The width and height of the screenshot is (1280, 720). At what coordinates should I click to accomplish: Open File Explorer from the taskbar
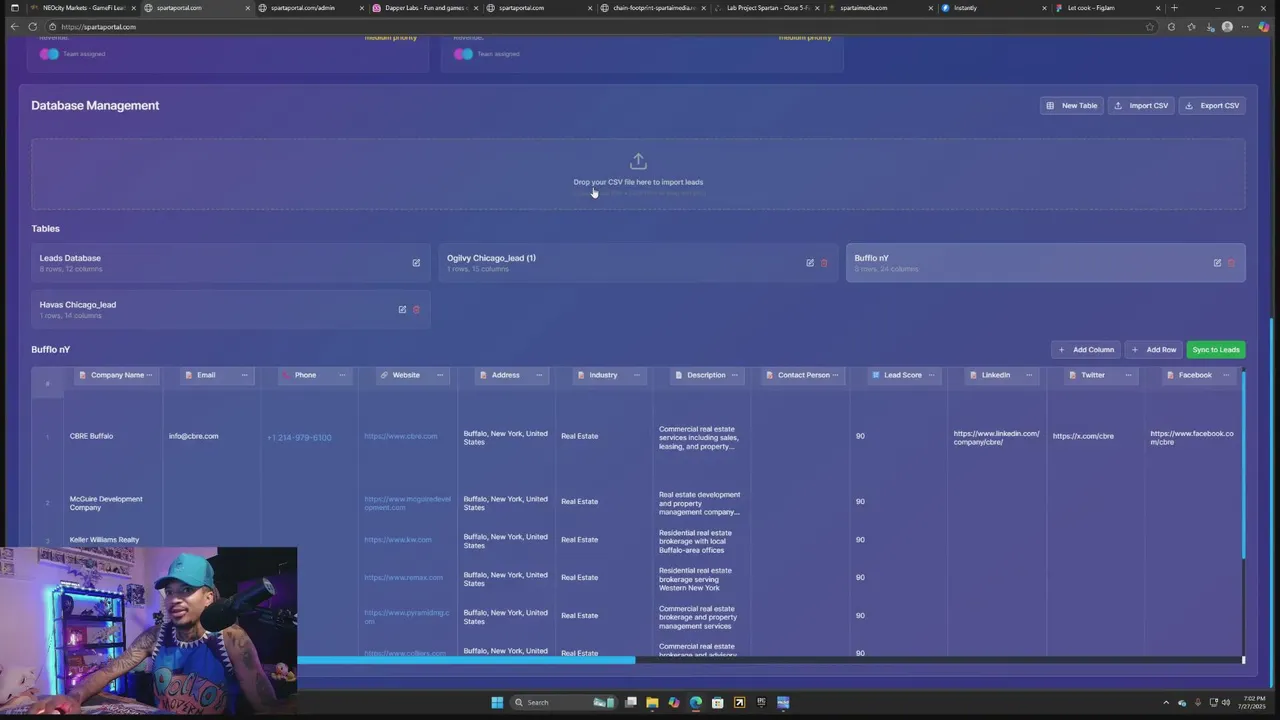click(x=652, y=702)
